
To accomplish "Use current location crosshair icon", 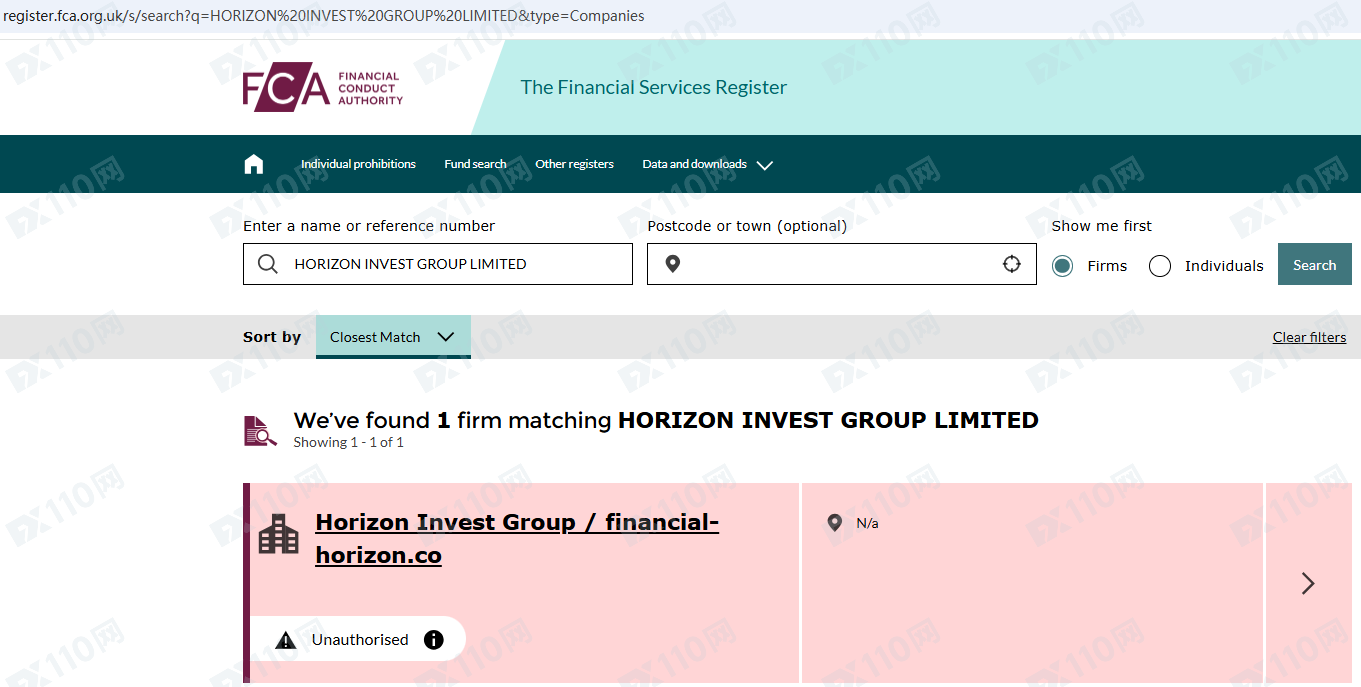I will click(1012, 264).
